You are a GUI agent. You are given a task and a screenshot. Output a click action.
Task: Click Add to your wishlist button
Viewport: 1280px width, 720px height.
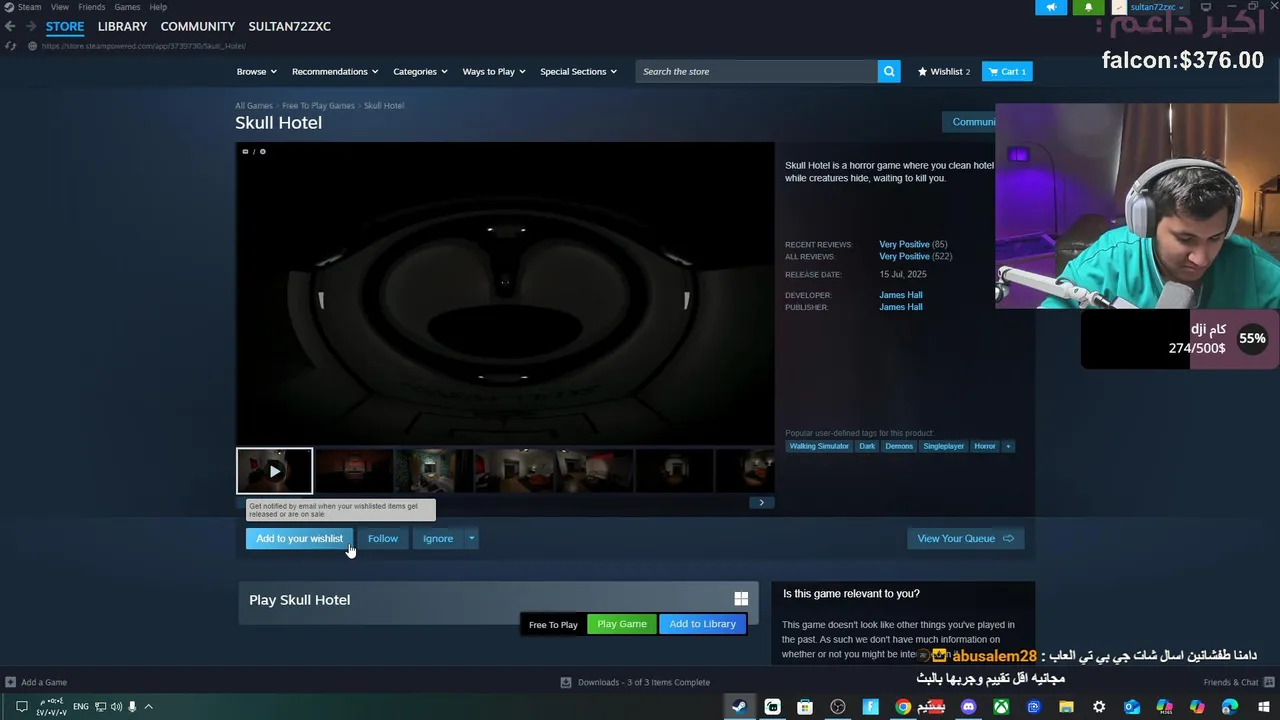tap(299, 538)
